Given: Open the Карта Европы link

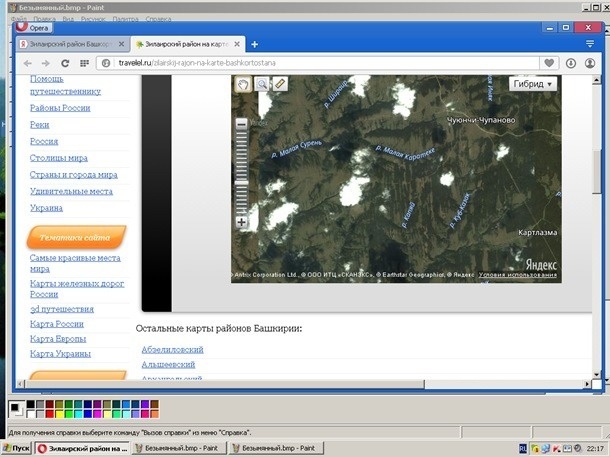Looking at the screenshot, I should 58,339.
